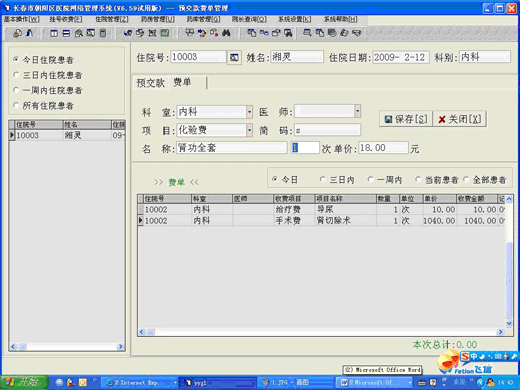Click the 单价 field showing 18.00
Screen dimensions: 520x390
[383, 148]
